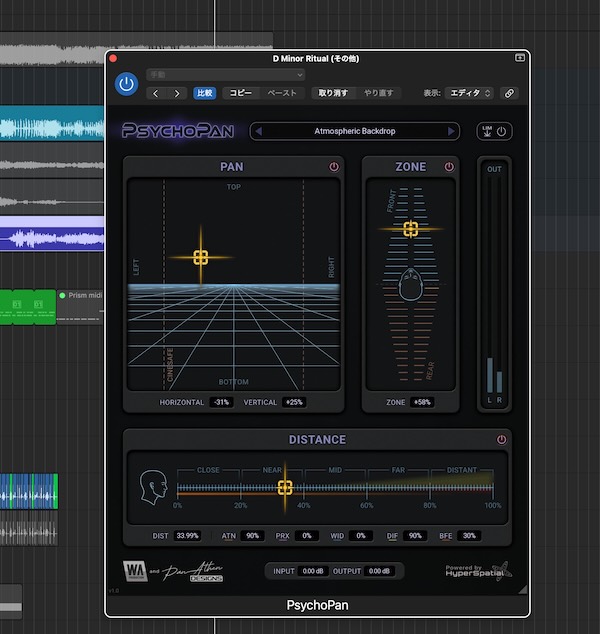
Task: Click the FAR label on the distance scale
Action: point(398,470)
